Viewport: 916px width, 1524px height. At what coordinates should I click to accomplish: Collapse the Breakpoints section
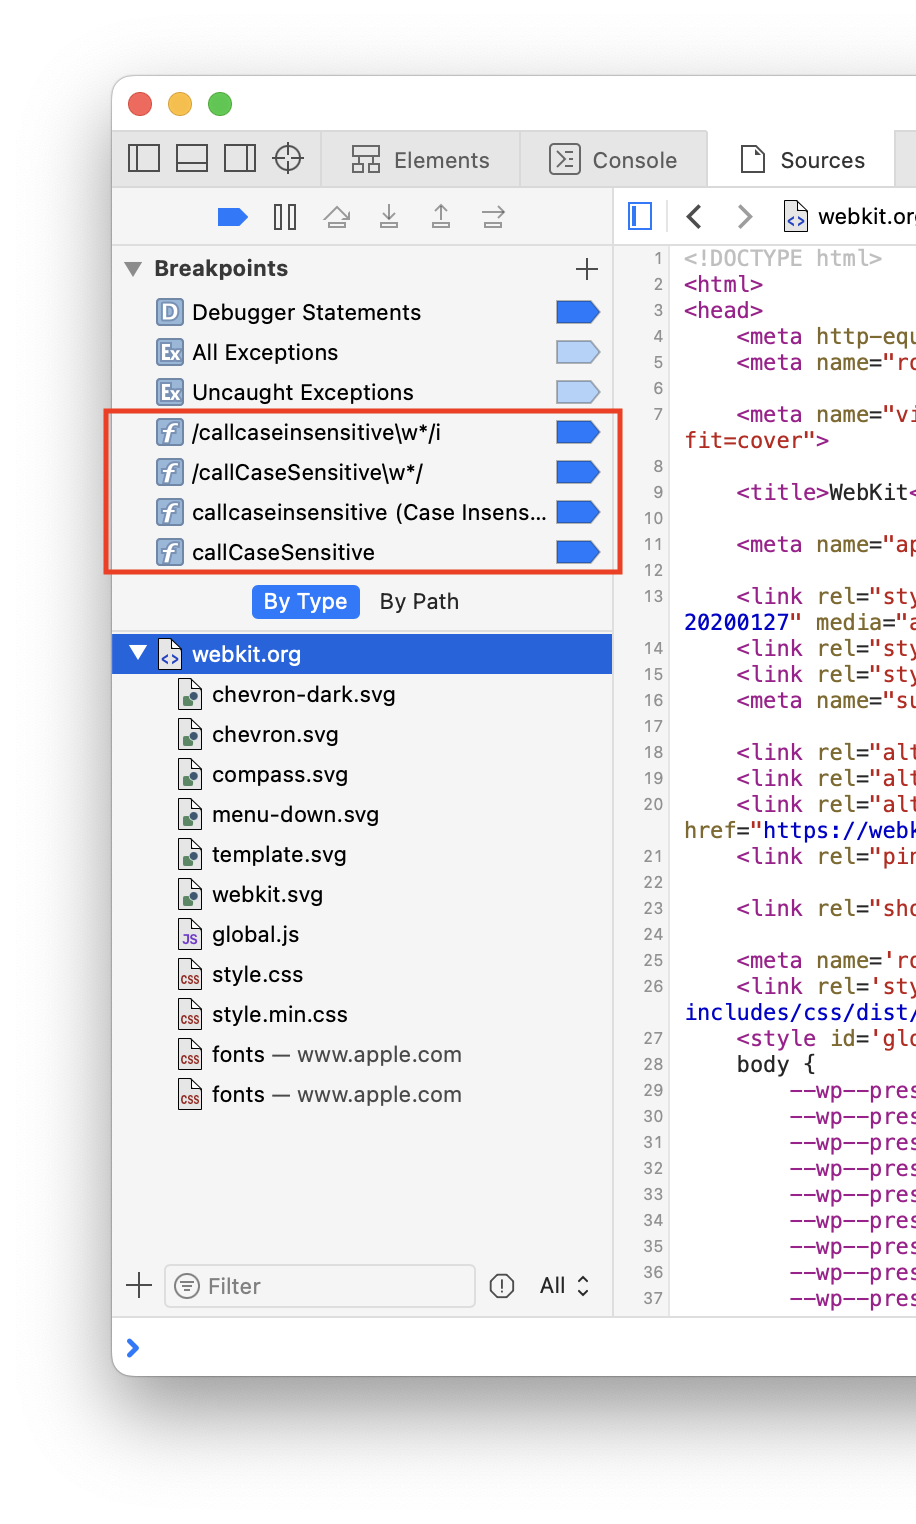(x=133, y=269)
